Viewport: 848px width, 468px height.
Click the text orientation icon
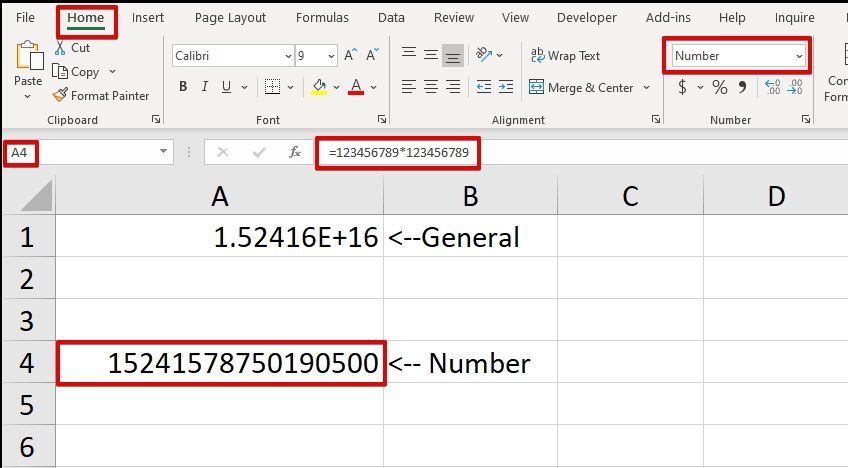(x=483, y=55)
